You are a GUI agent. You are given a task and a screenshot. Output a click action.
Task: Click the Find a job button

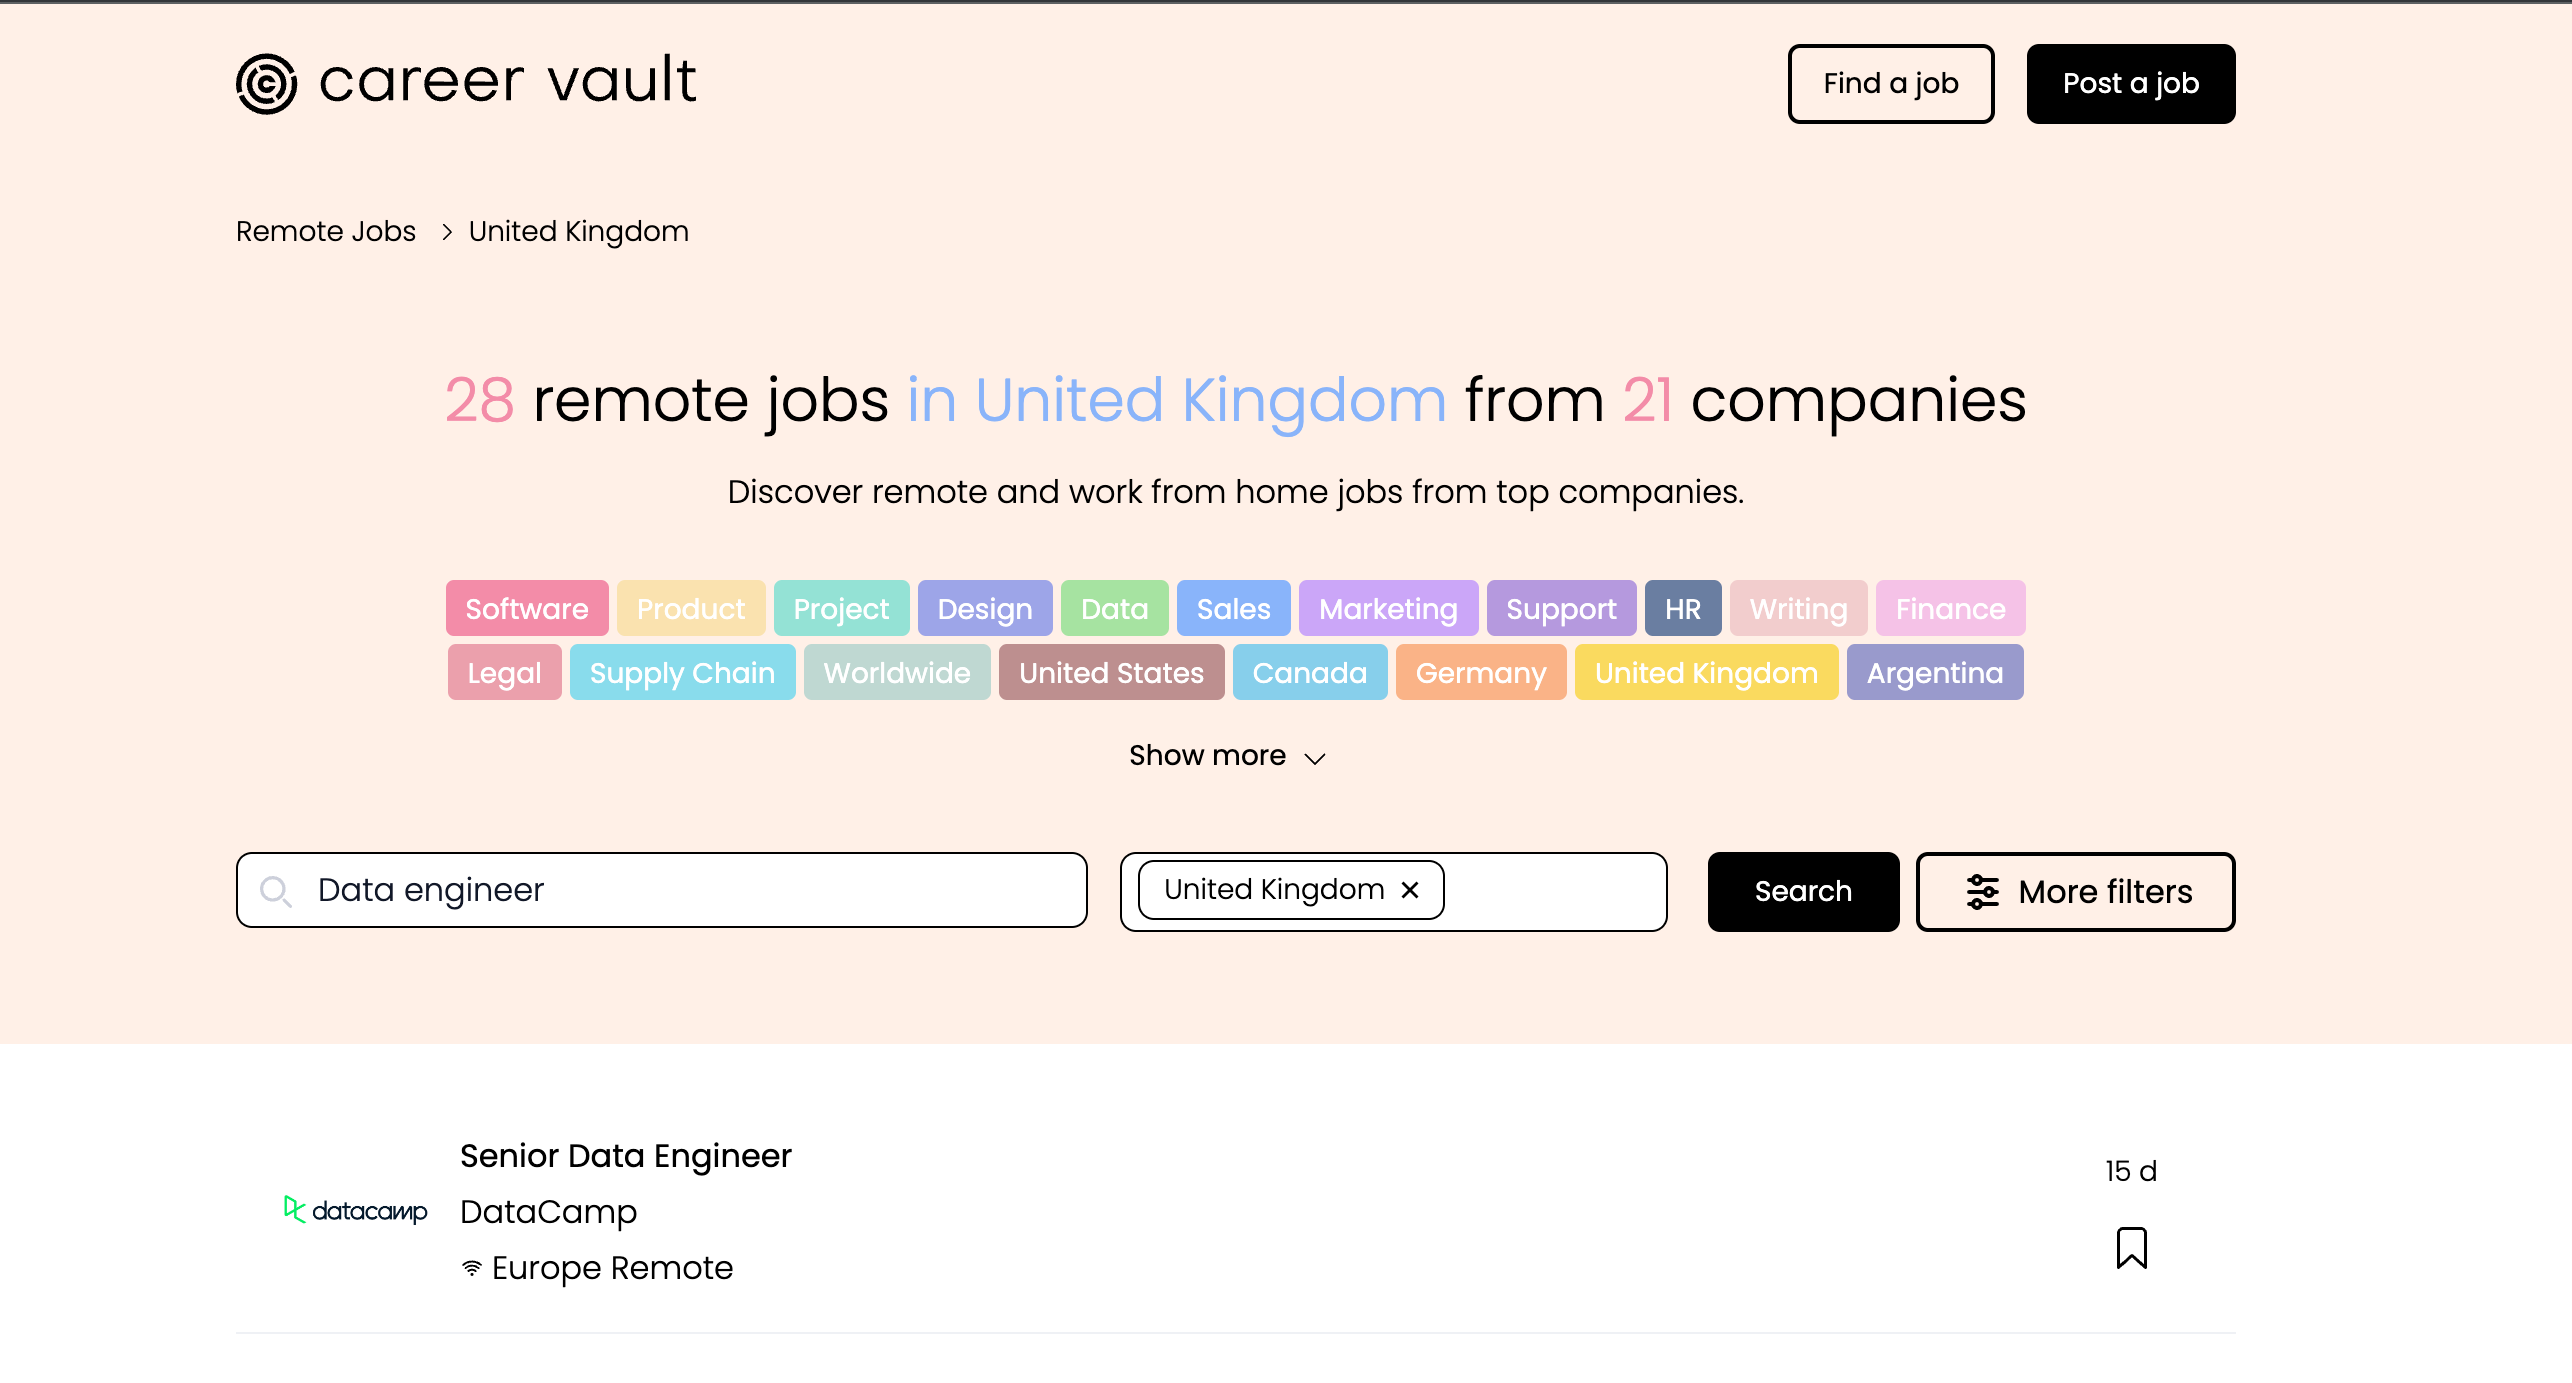click(x=1890, y=83)
